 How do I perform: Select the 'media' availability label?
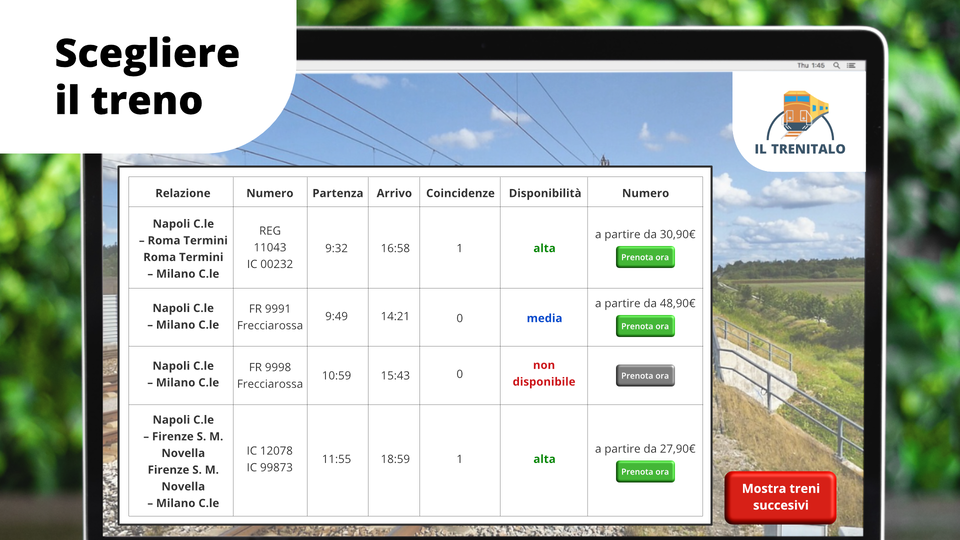pos(544,318)
